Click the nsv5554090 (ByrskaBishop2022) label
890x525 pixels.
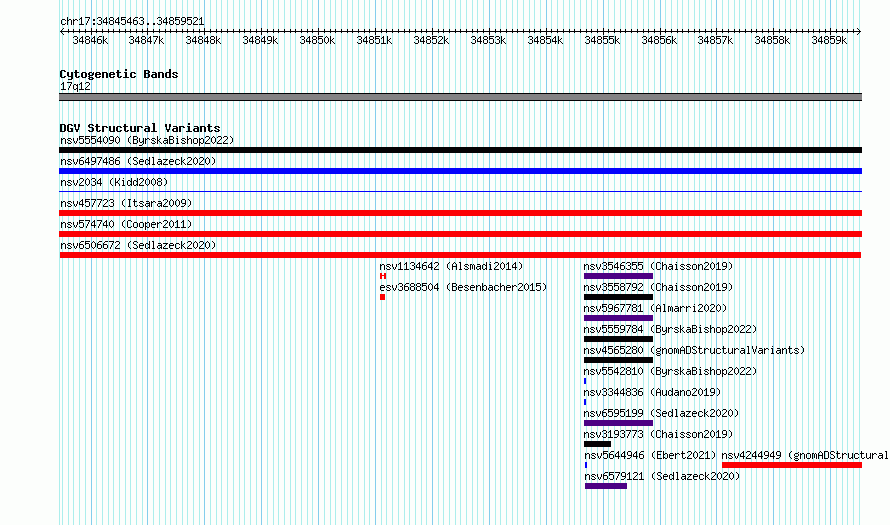click(147, 140)
